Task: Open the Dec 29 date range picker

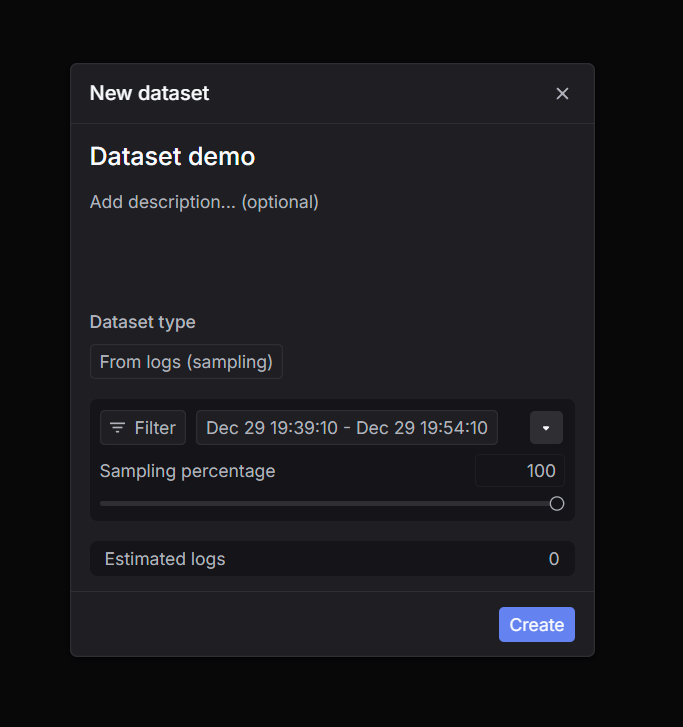Action: (346, 428)
